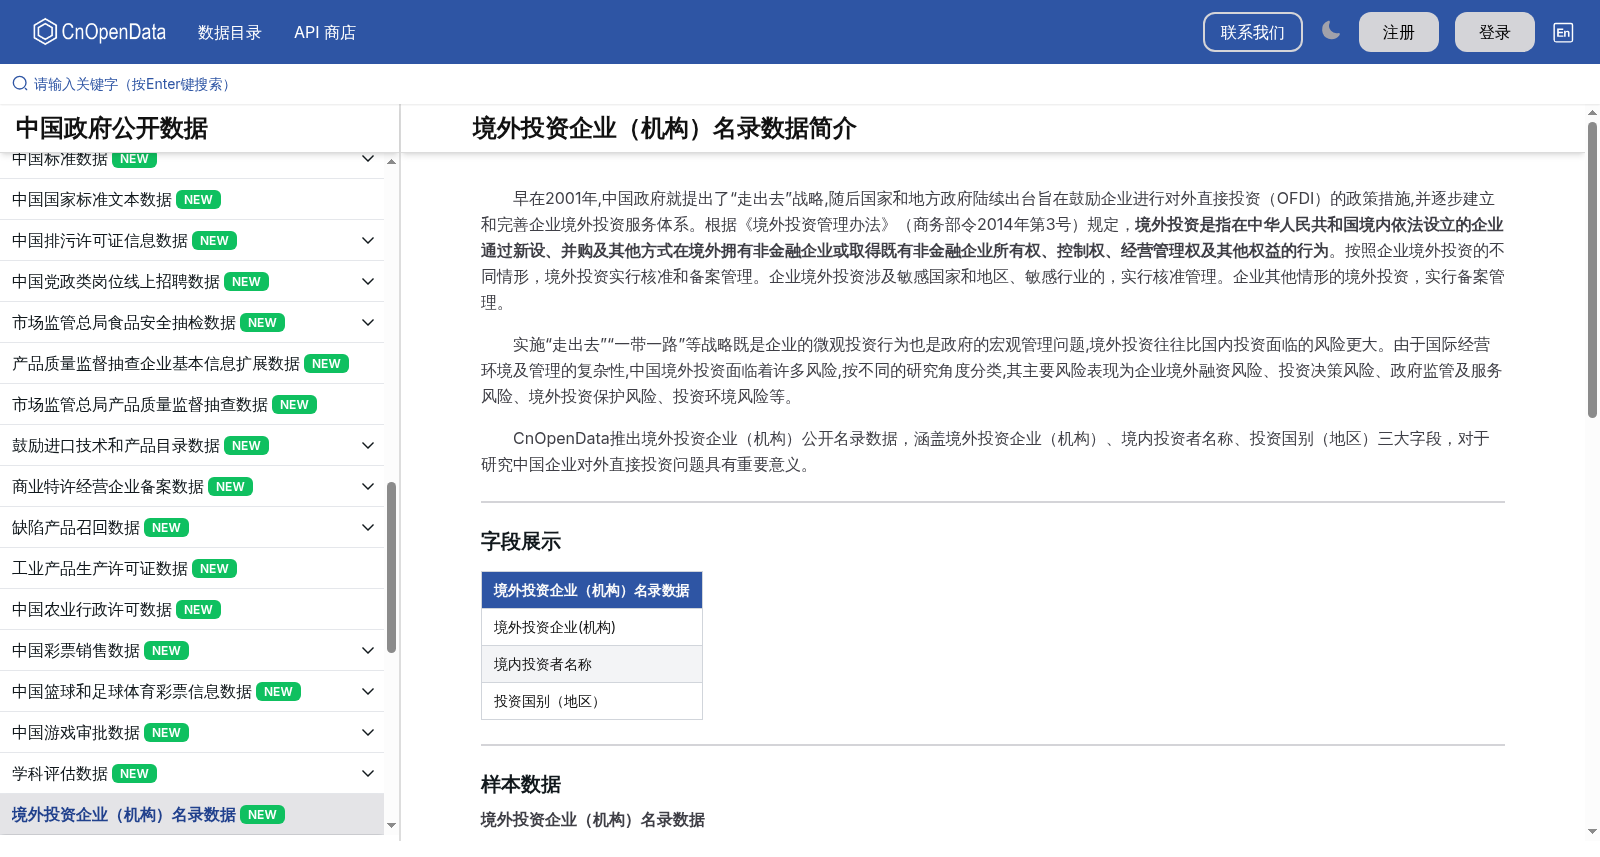This screenshot has width=1600, height=857.
Task: Expand 中国篮球和足球体育彩票信息数据 chevron
Action: tap(368, 692)
